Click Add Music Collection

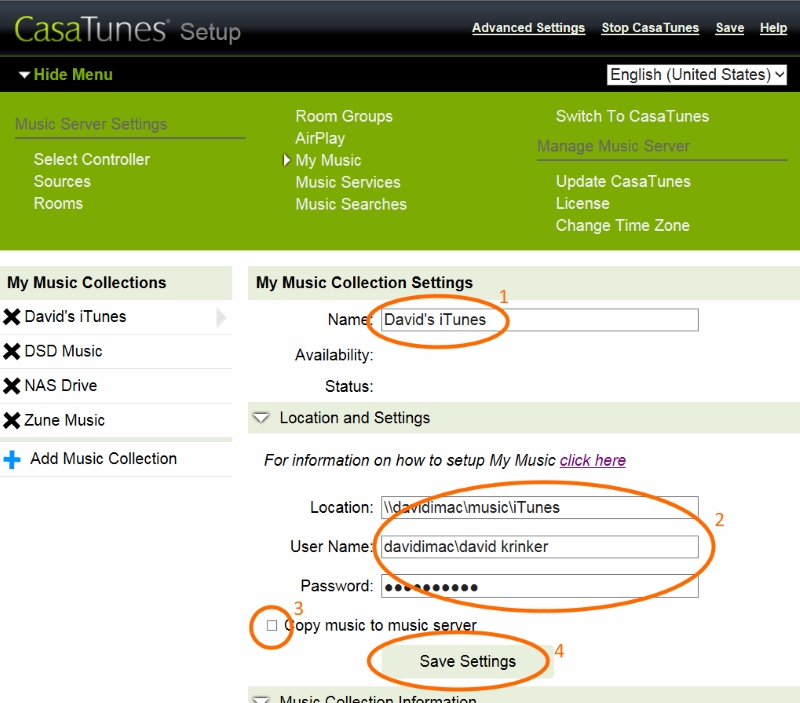pyautogui.click(x=104, y=459)
